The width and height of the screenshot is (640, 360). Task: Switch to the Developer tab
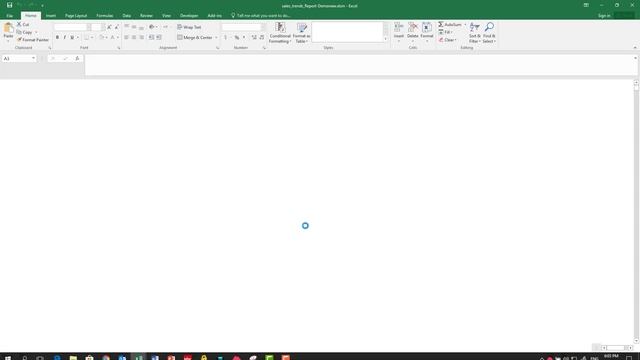[x=189, y=16]
